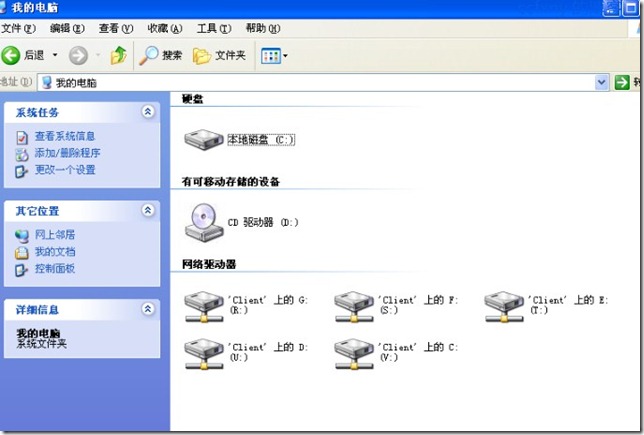This screenshot has height=435, width=644.
Task: Click the maximize window button
Action: pyautogui.click(x=630, y=8)
